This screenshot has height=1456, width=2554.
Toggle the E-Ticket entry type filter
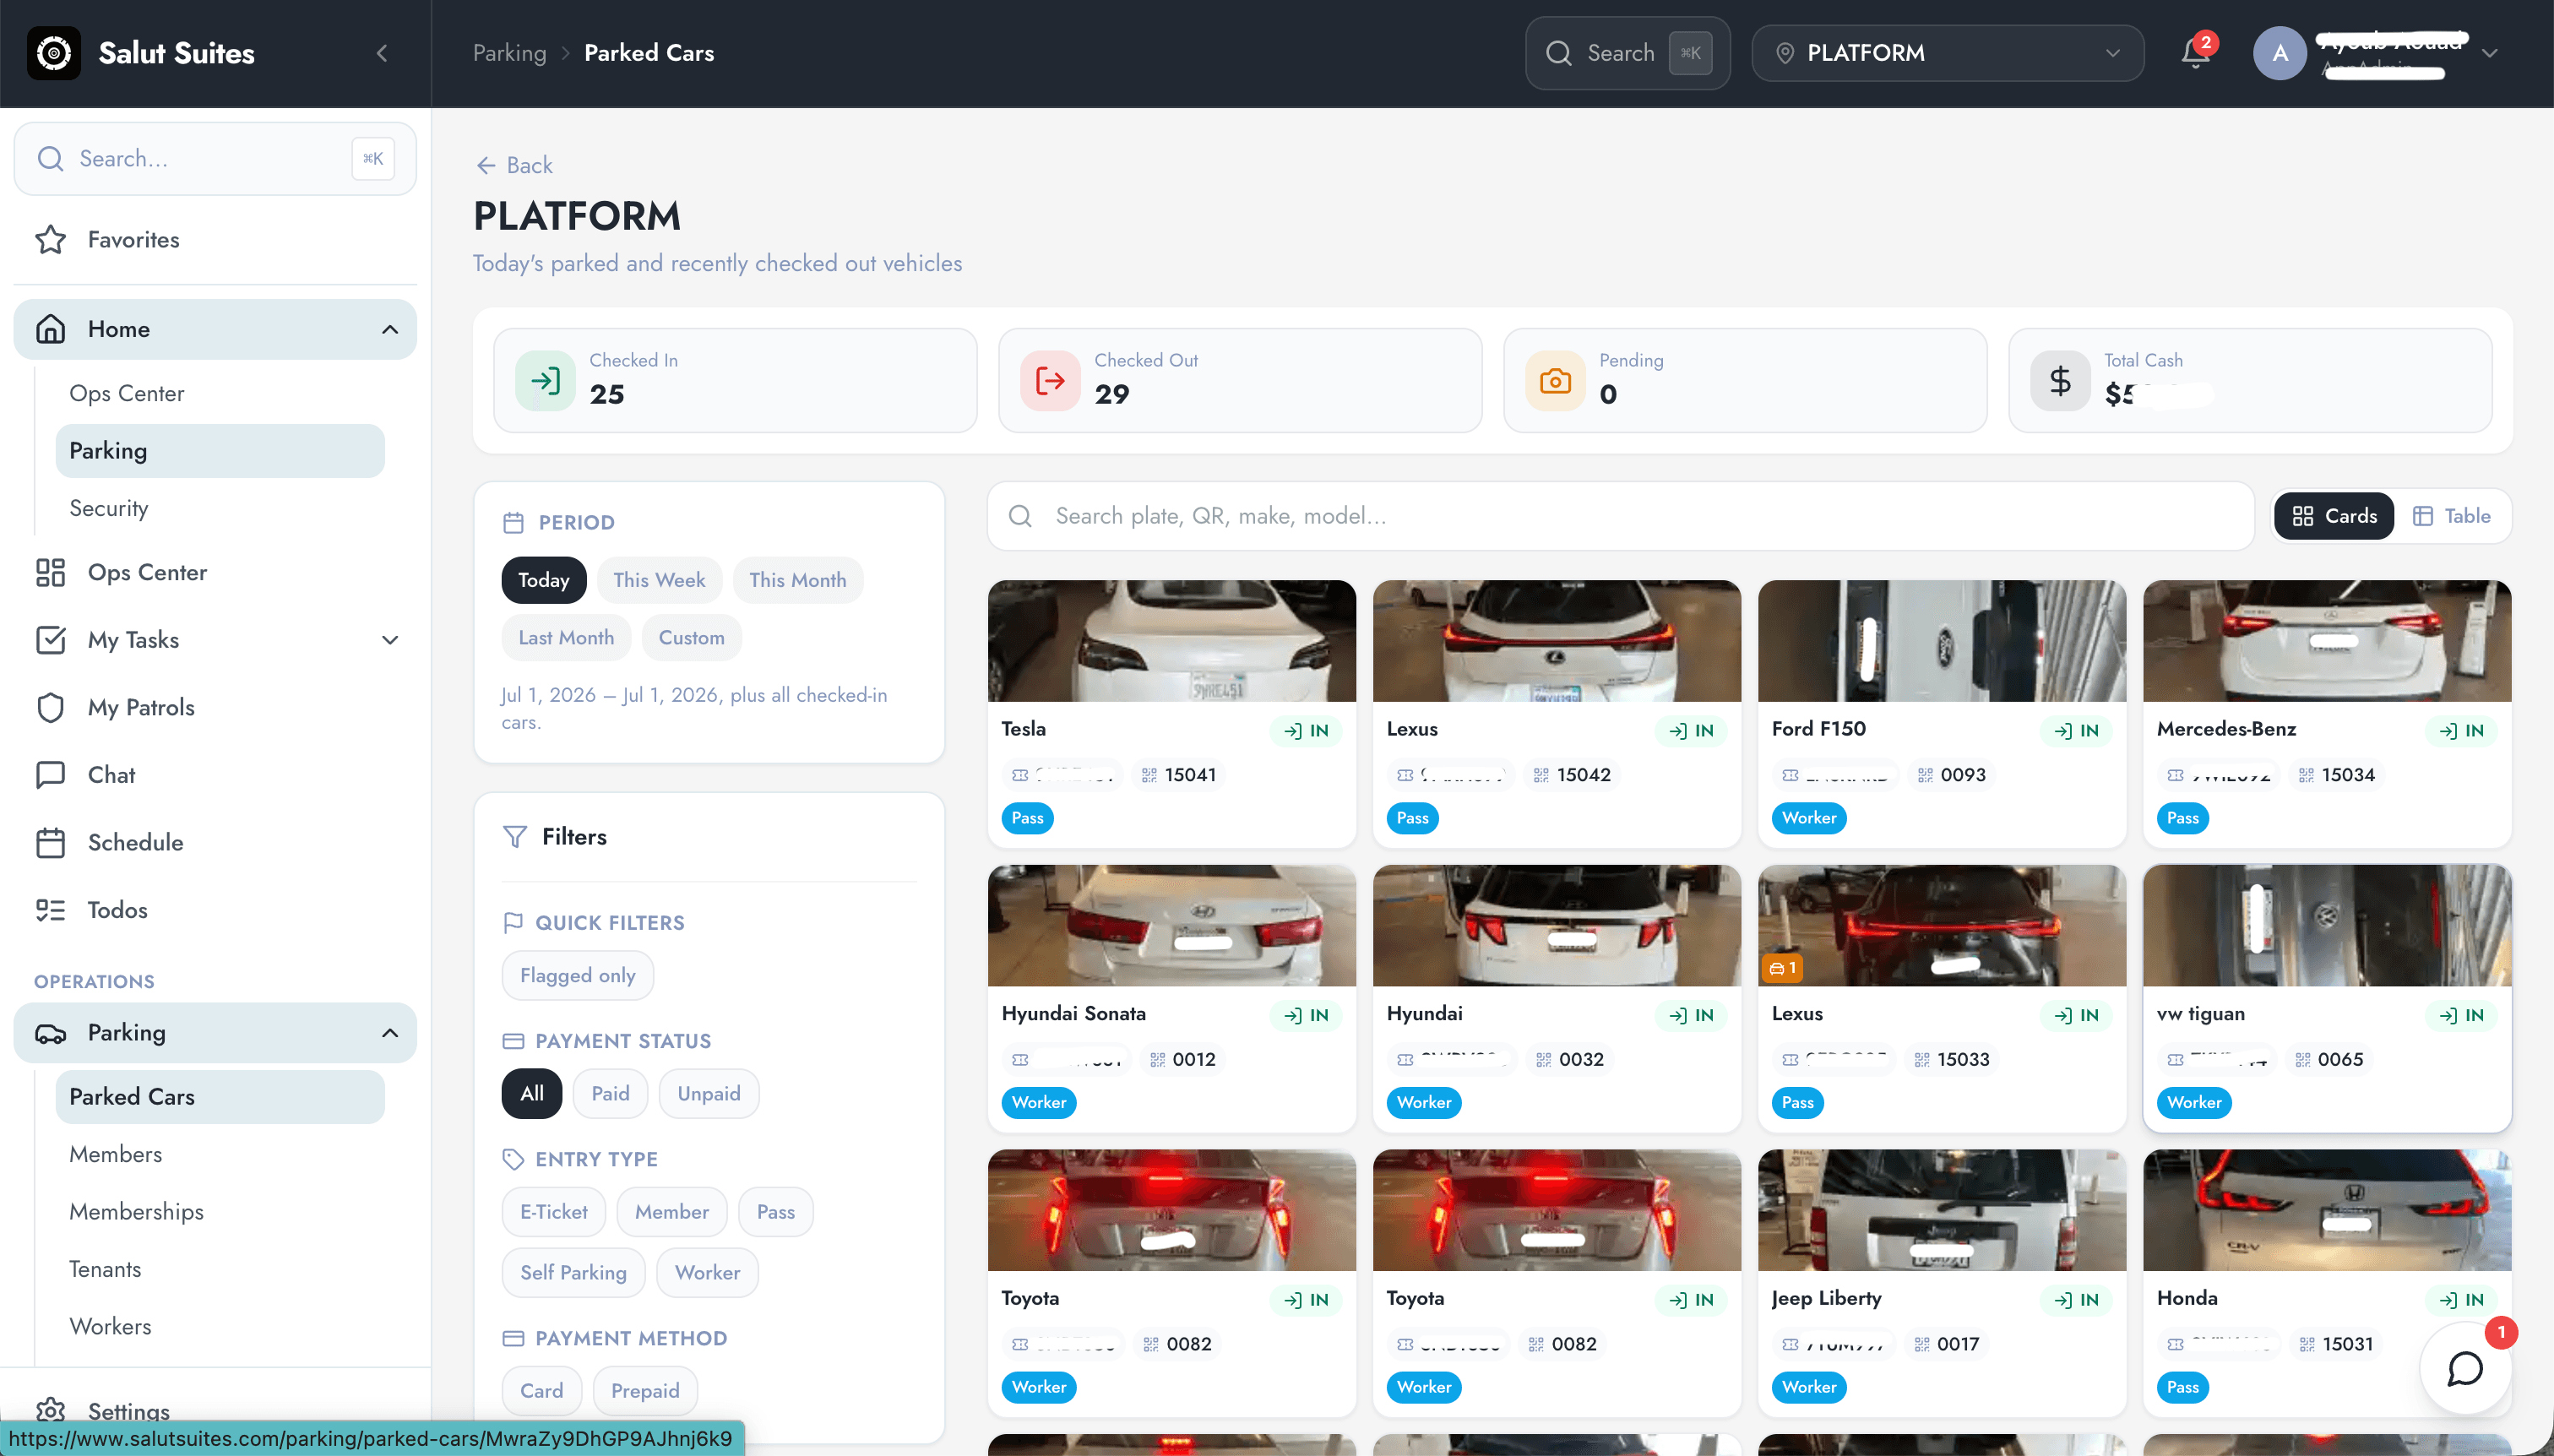554,1212
